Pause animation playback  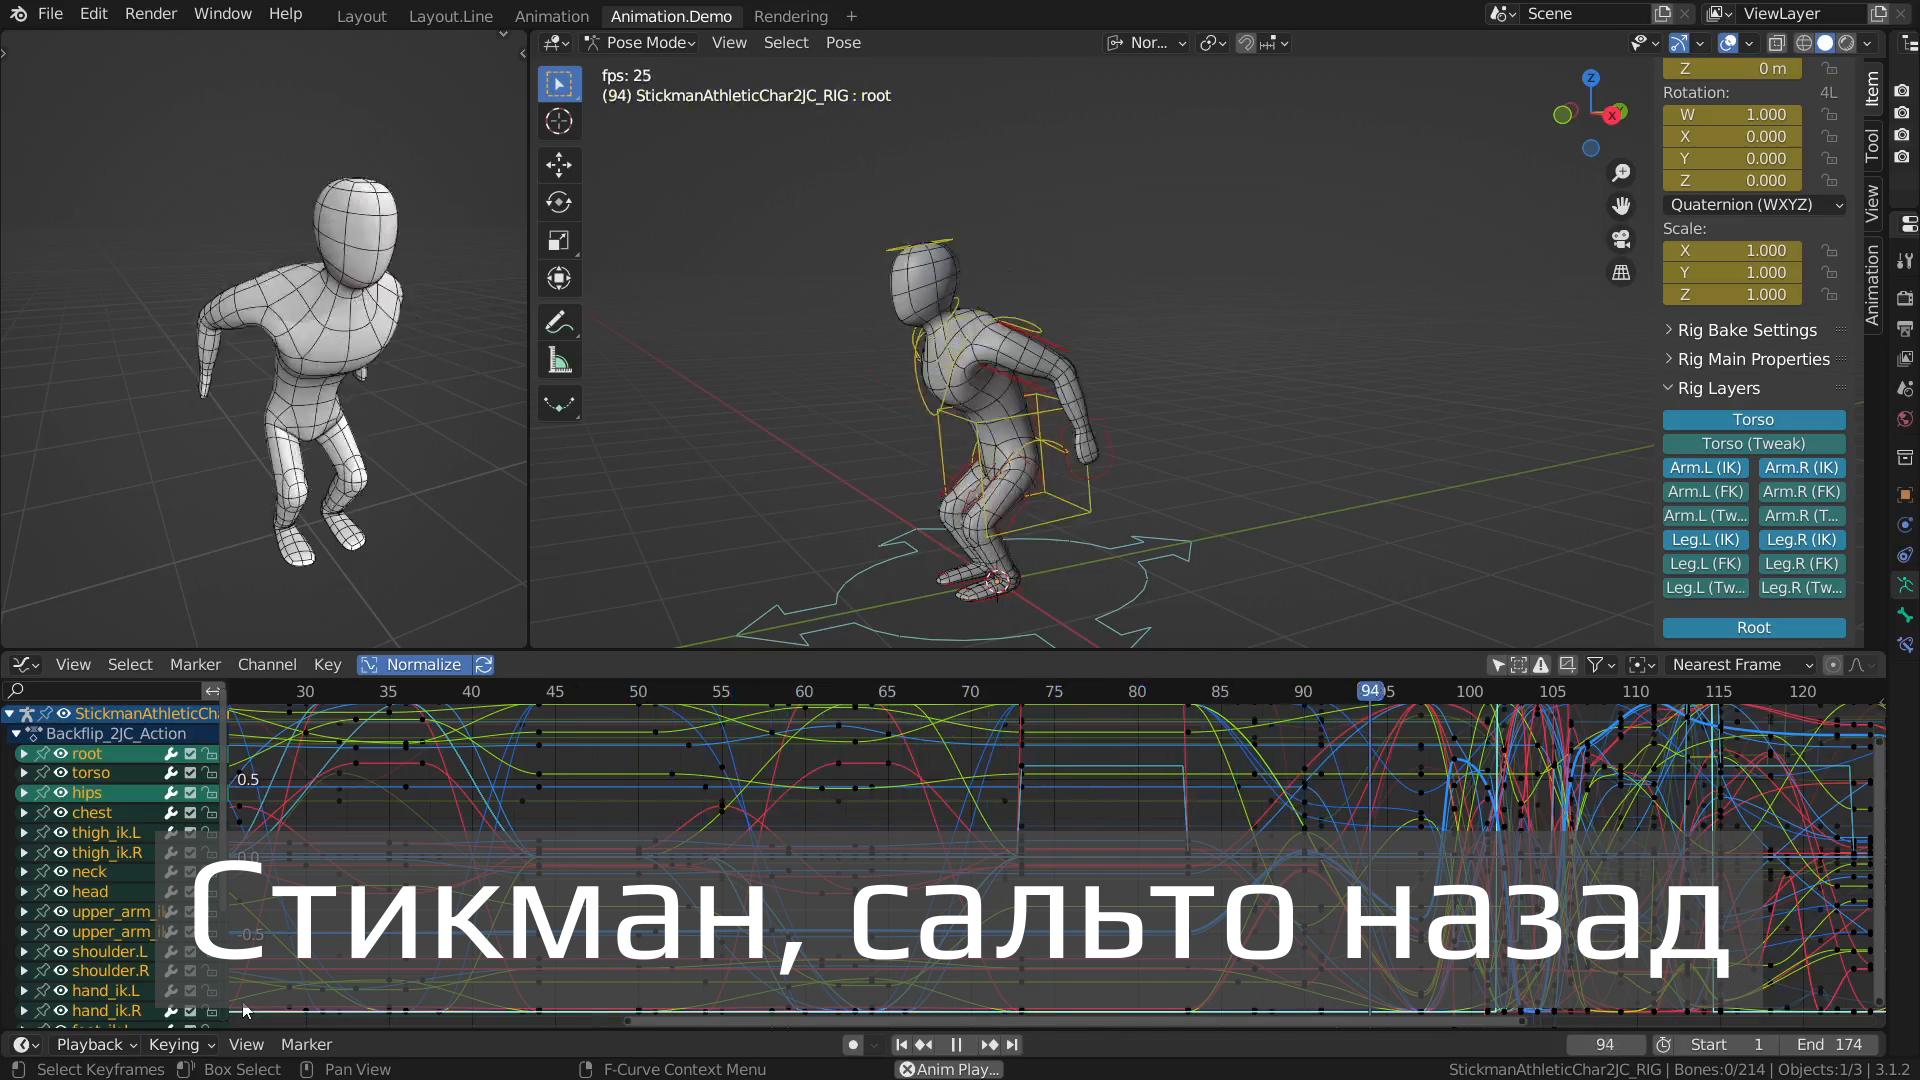[956, 1044]
